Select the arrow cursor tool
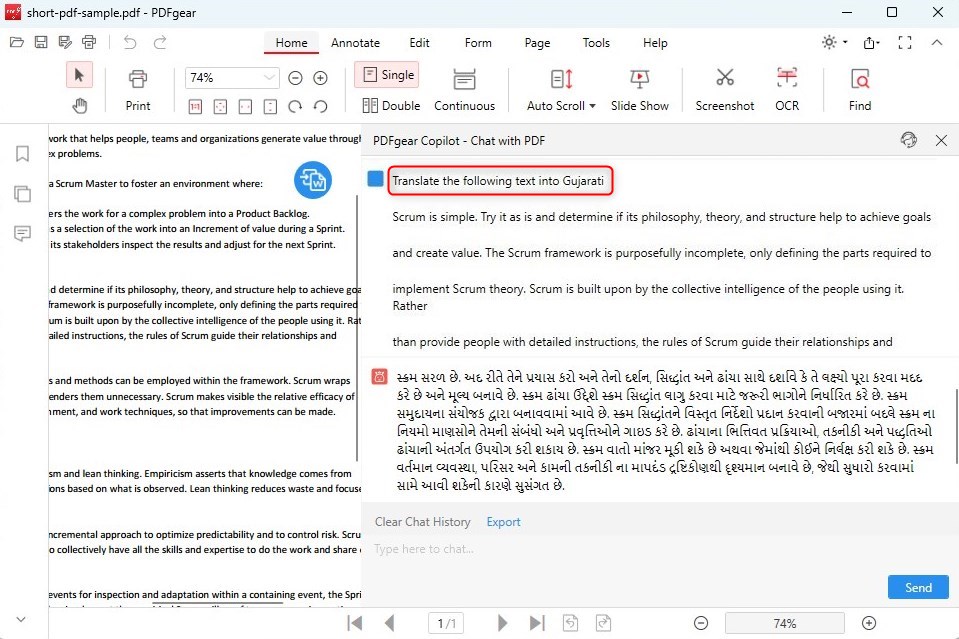The height and width of the screenshot is (639, 959). pos(80,75)
